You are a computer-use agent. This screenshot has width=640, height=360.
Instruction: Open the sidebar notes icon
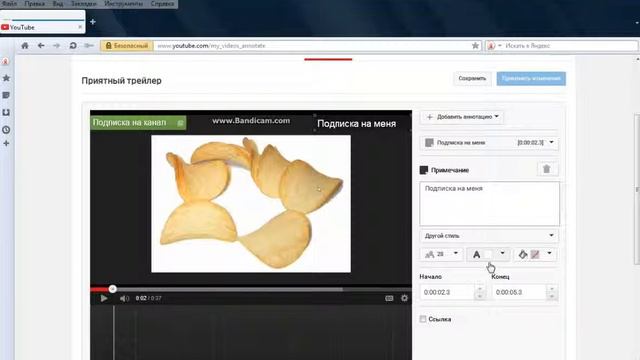(6, 95)
